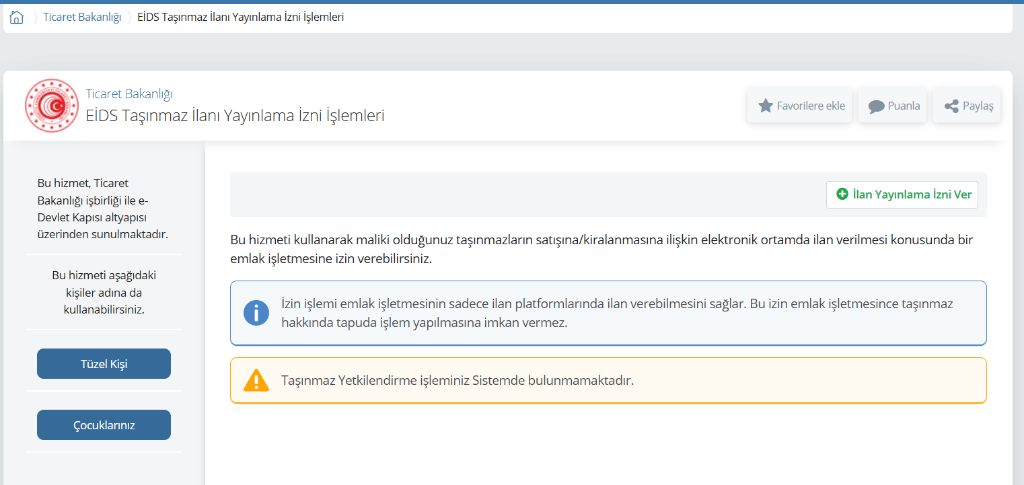Click warning text Taşınmaz Yetkilendirme işleminiz Sistemde bulunmamaktadır
Viewport: 1024px width, 485px height.
click(x=457, y=380)
